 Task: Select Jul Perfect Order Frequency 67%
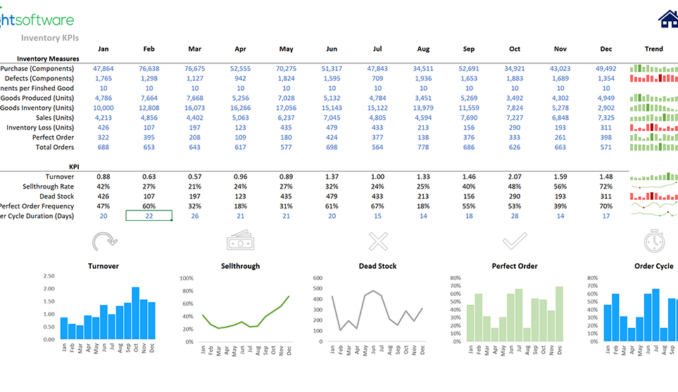tap(377, 206)
